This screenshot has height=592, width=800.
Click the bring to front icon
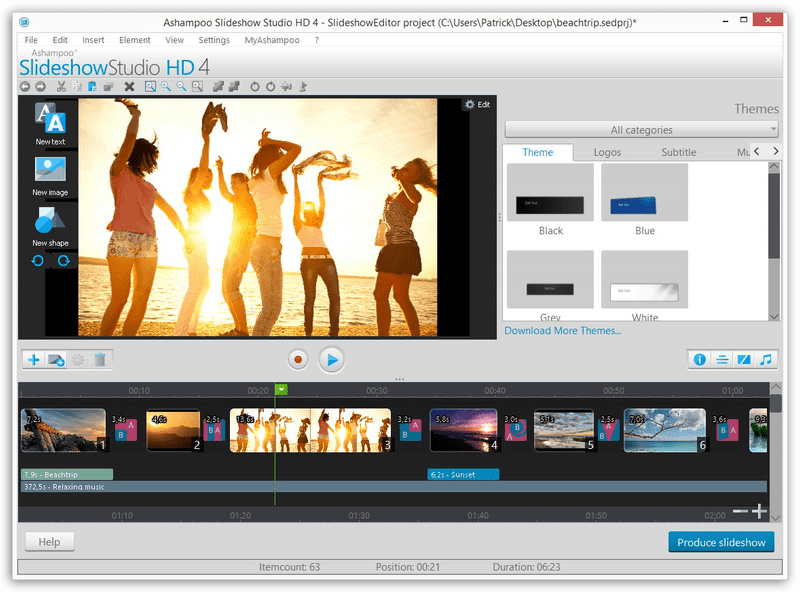point(218,87)
